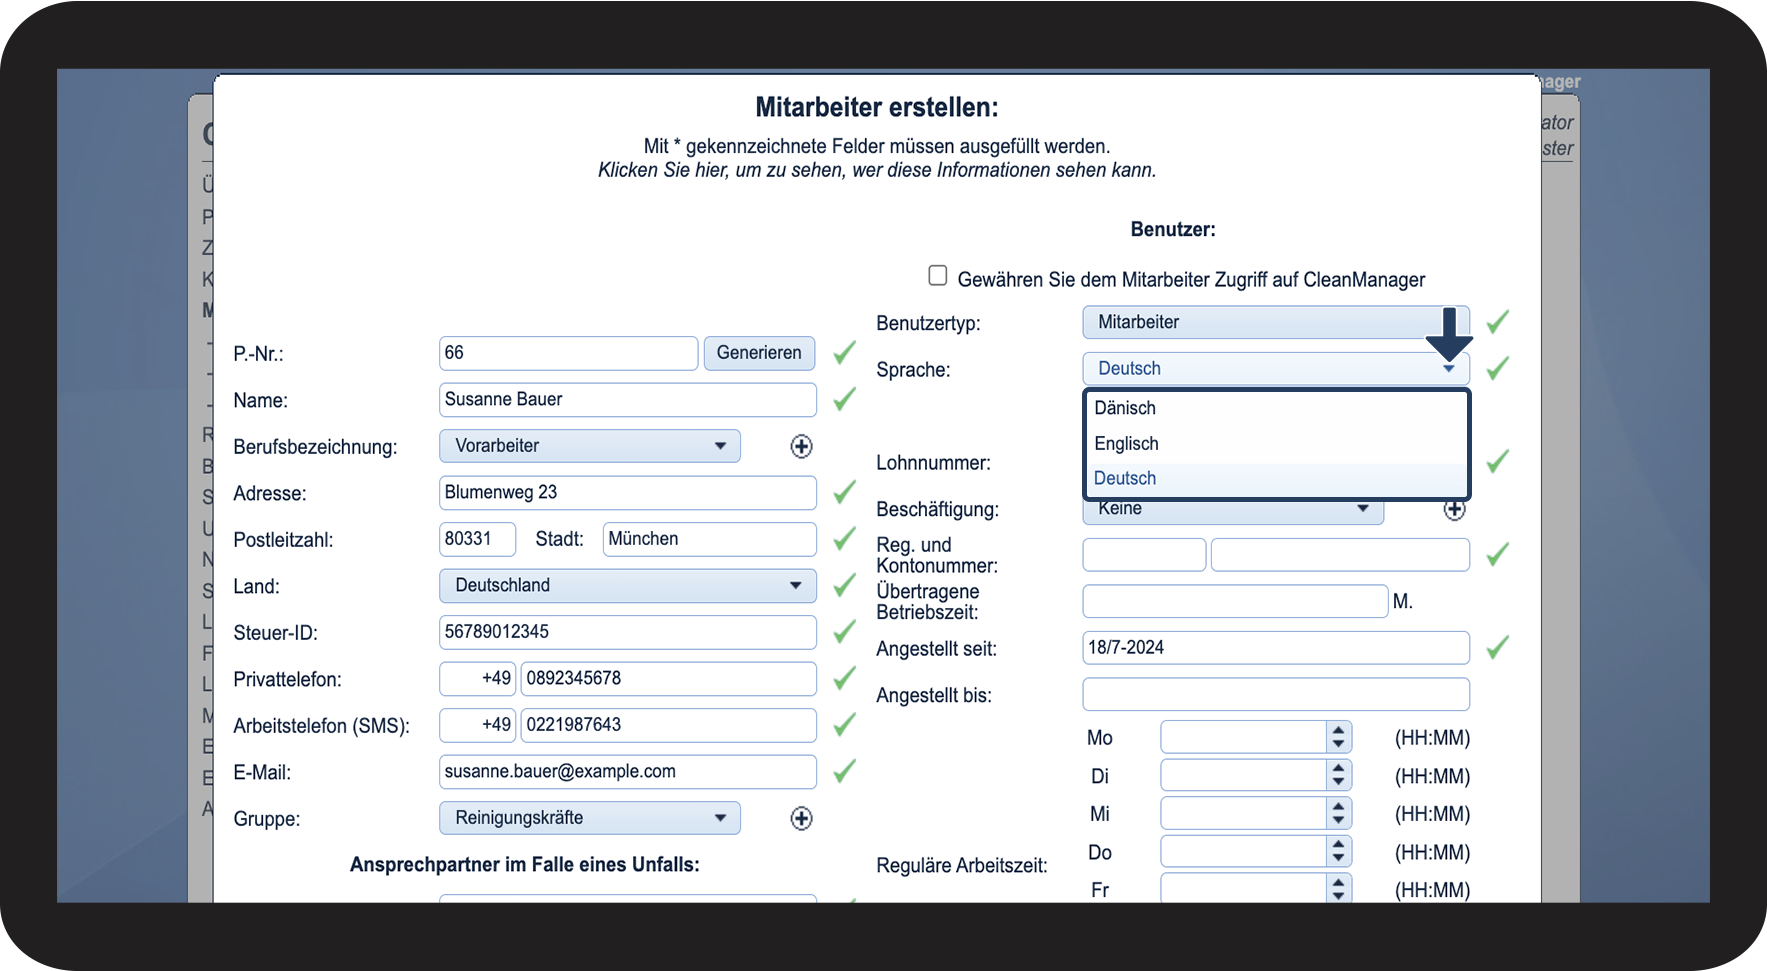Pick Deutsch option in language list
Image resolution: width=1767 pixels, height=971 pixels.
tap(1125, 479)
